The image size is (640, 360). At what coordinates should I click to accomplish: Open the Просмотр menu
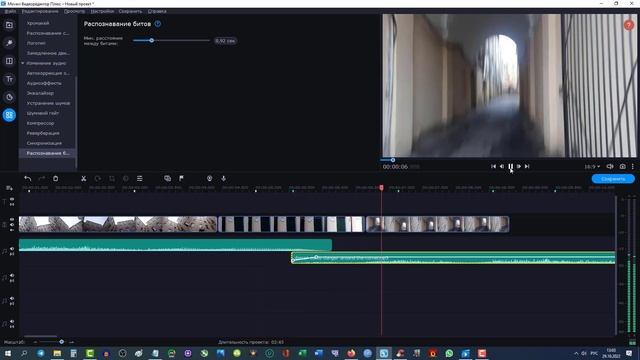[x=74, y=11]
